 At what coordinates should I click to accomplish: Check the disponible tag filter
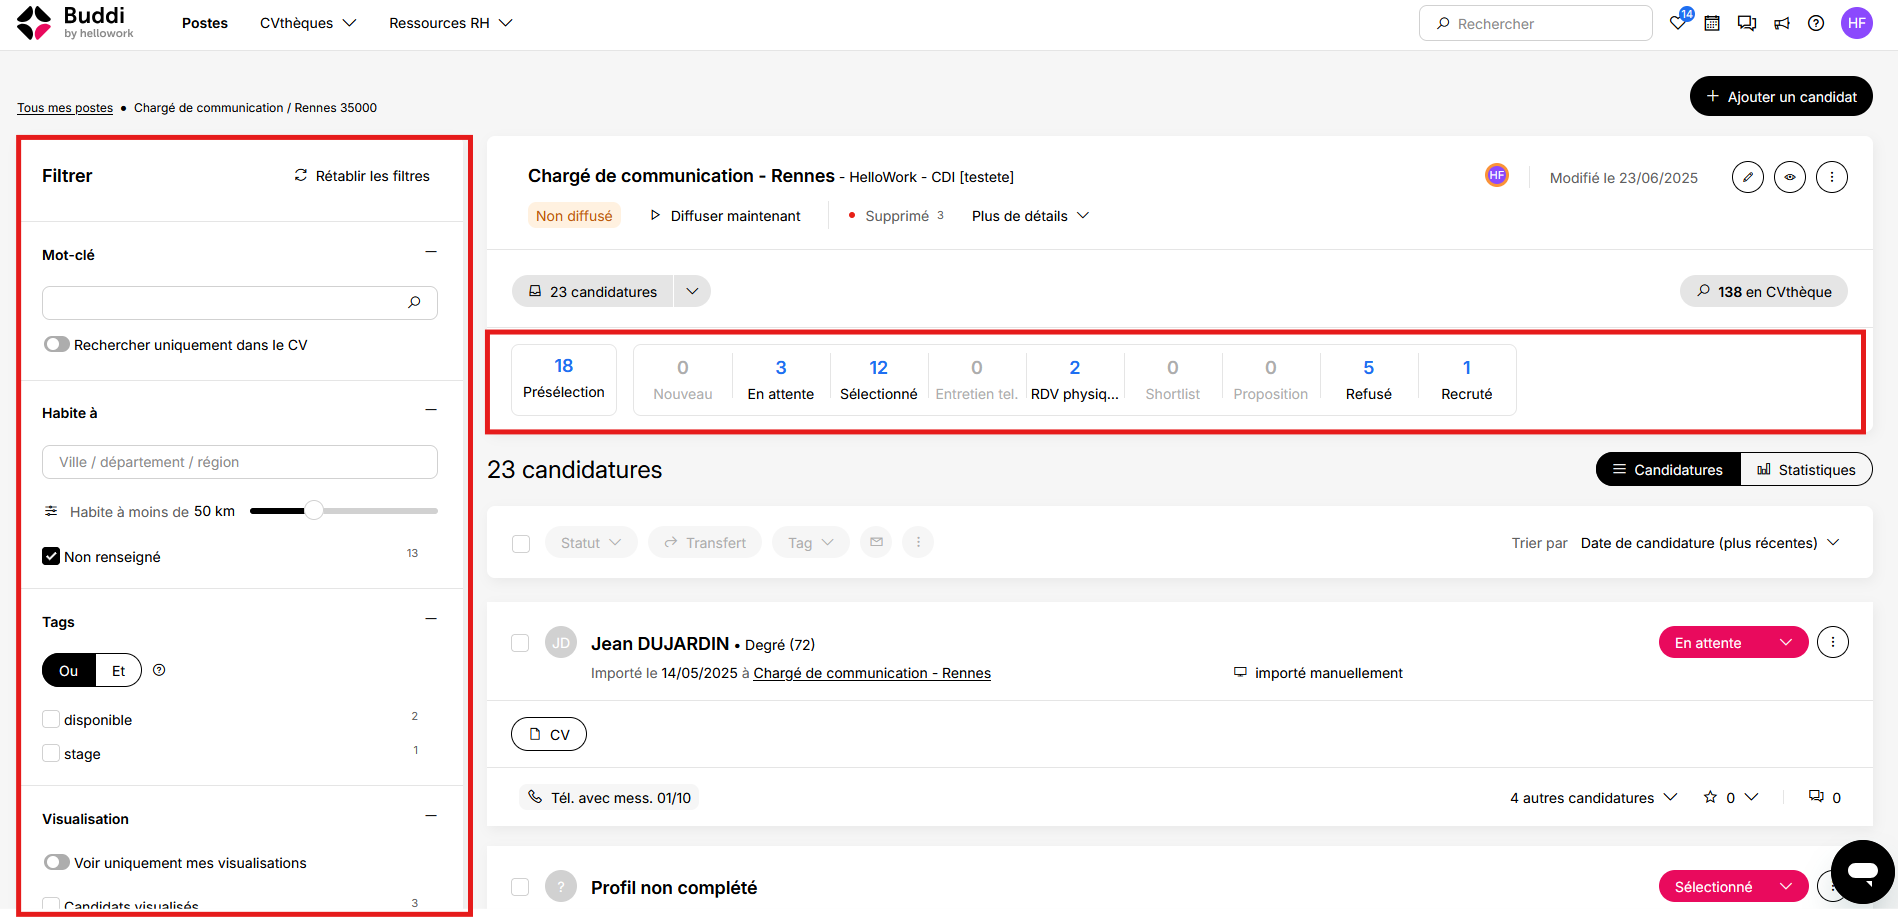coord(51,719)
